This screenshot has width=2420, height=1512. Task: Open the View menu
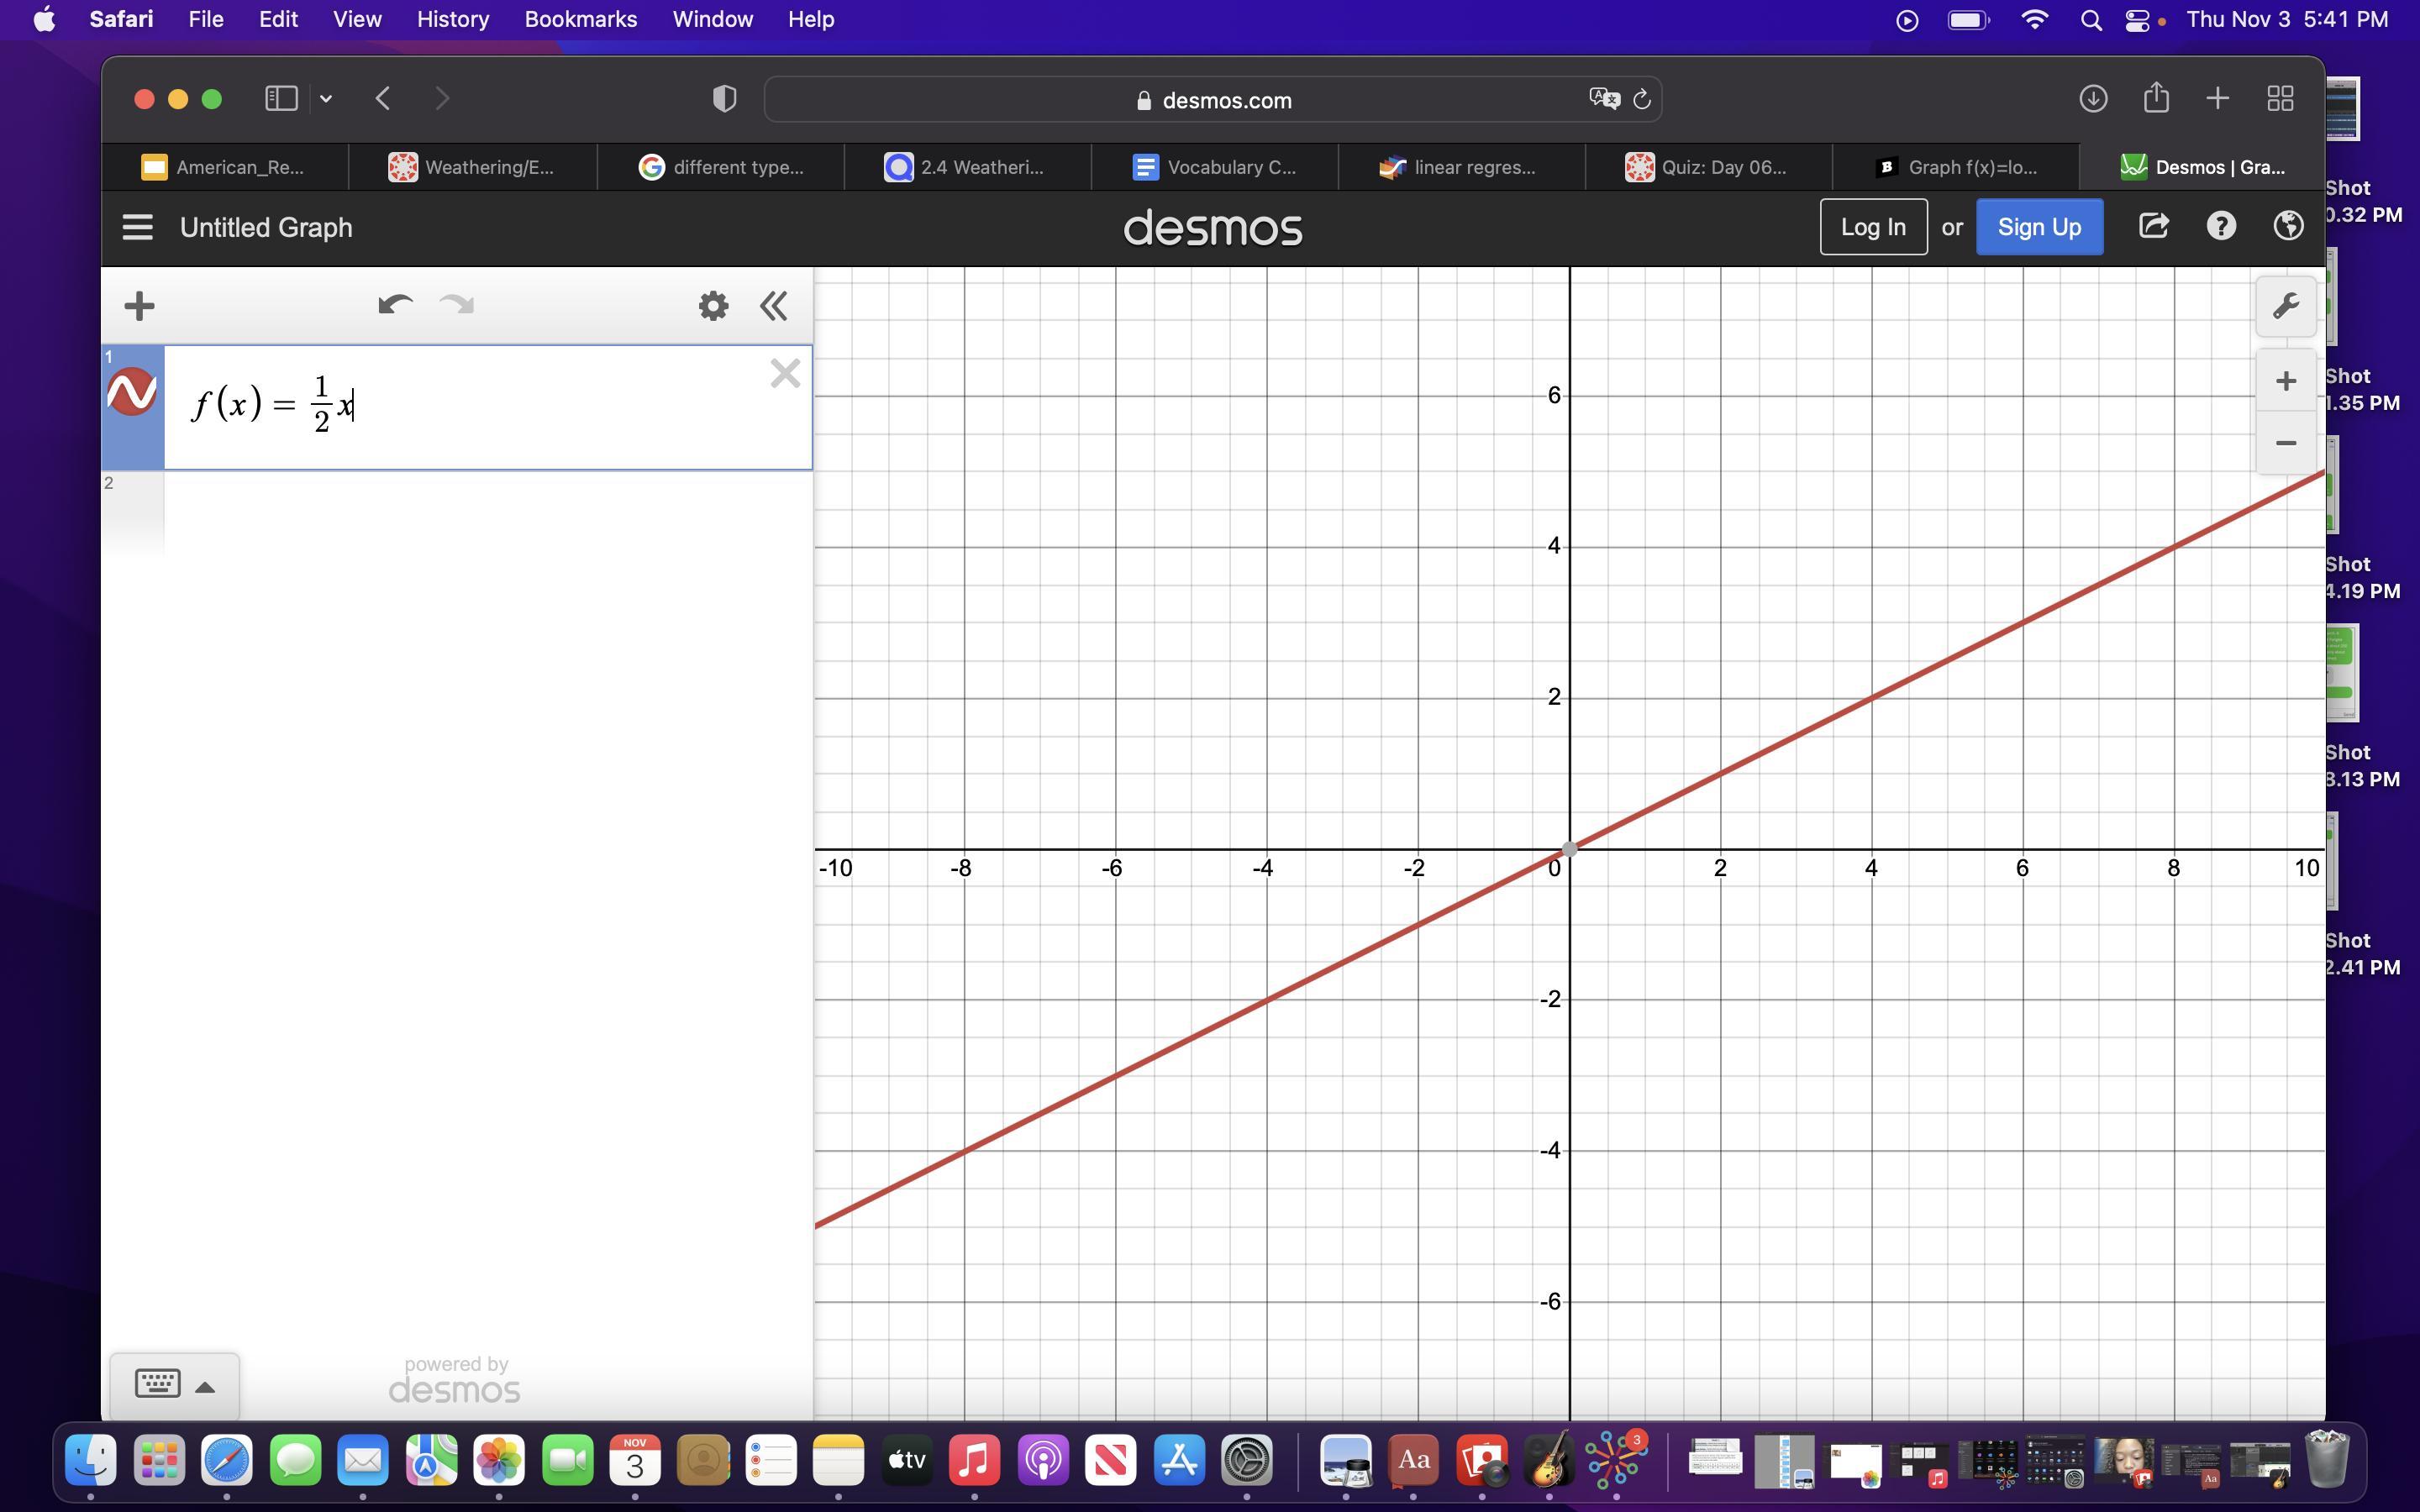[x=357, y=19]
